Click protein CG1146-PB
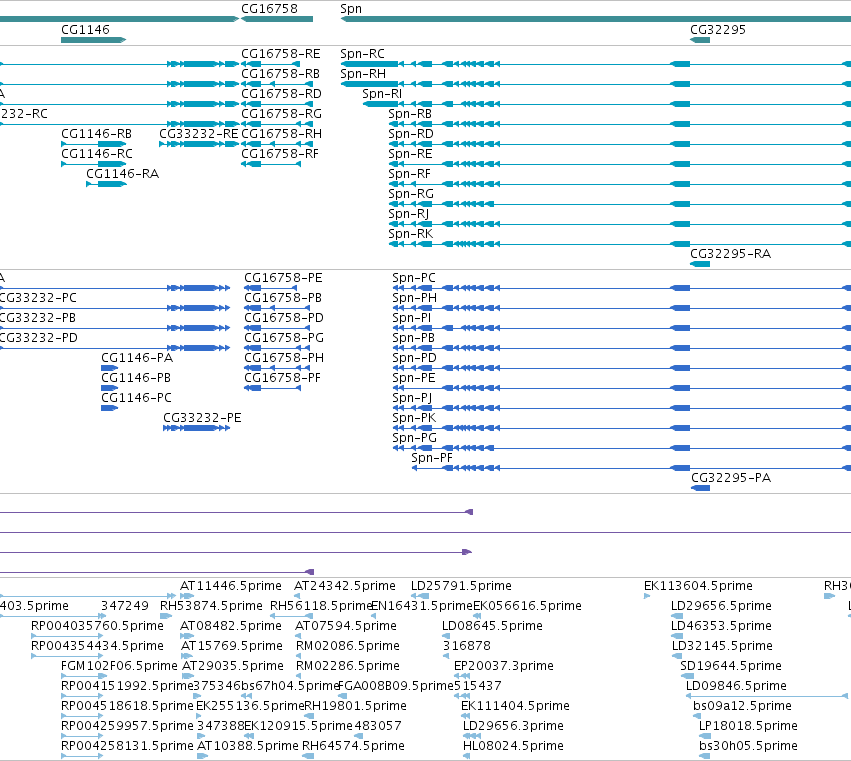The width and height of the screenshot is (851, 761). [136, 378]
